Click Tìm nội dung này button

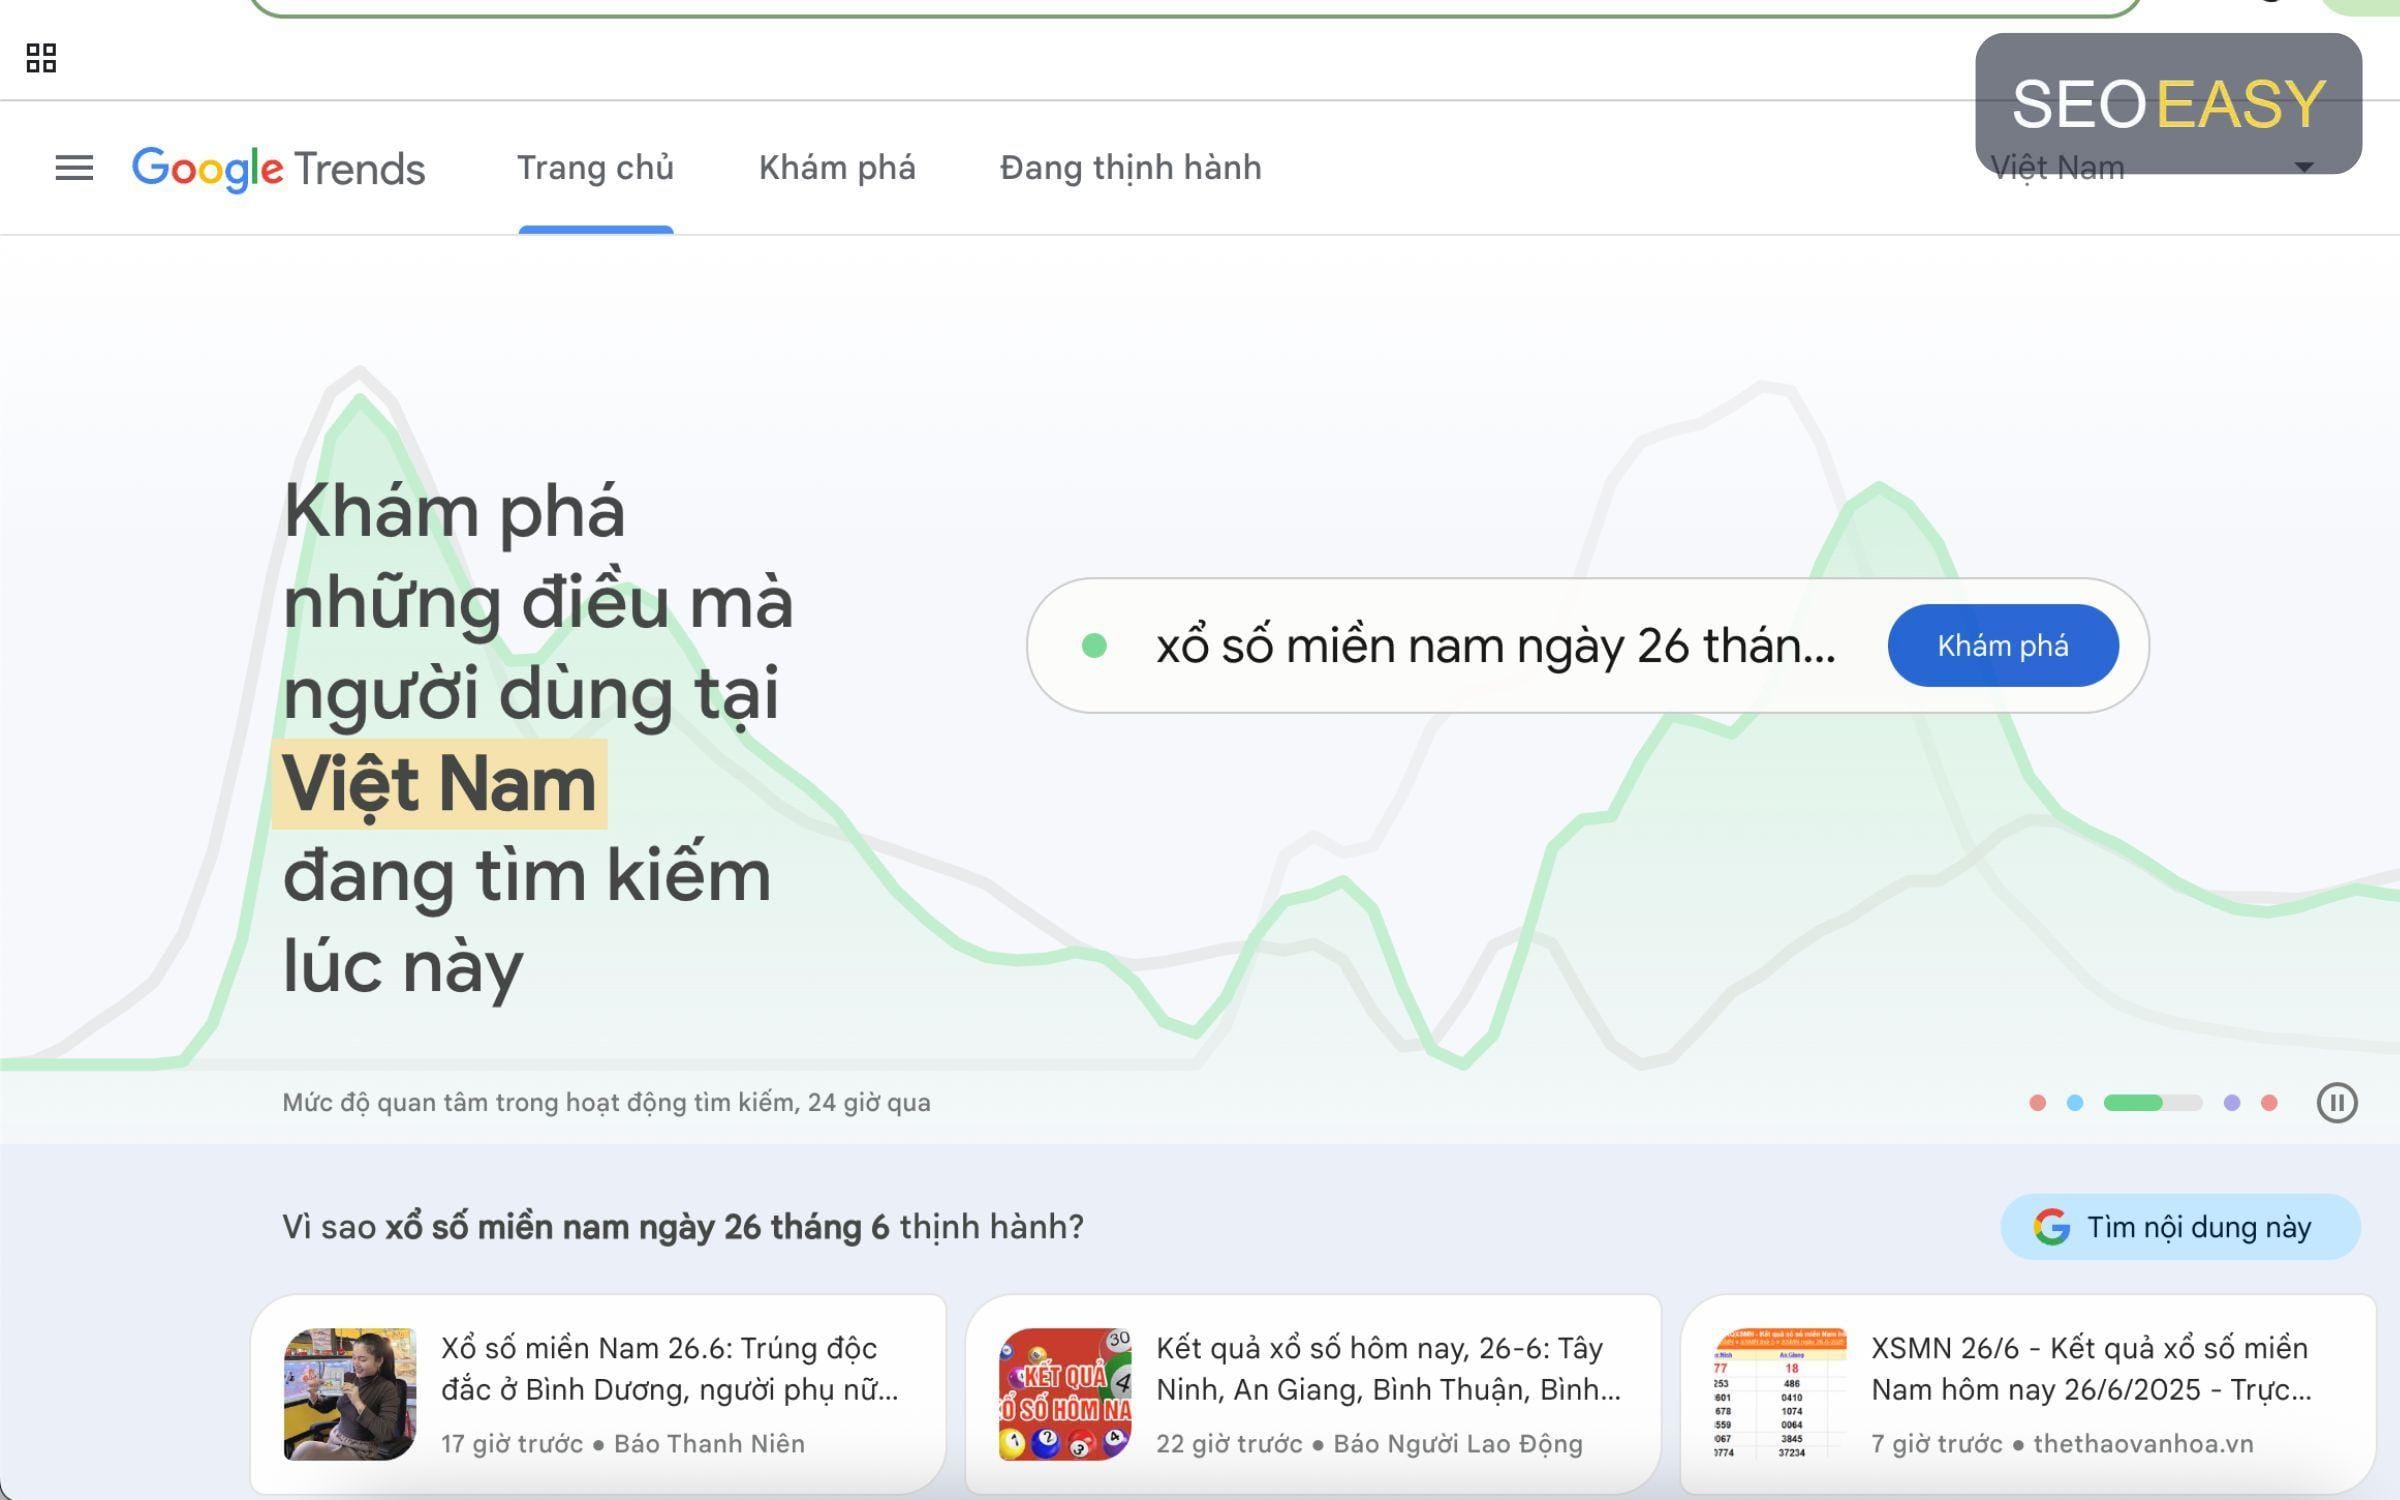coord(2180,1226)
